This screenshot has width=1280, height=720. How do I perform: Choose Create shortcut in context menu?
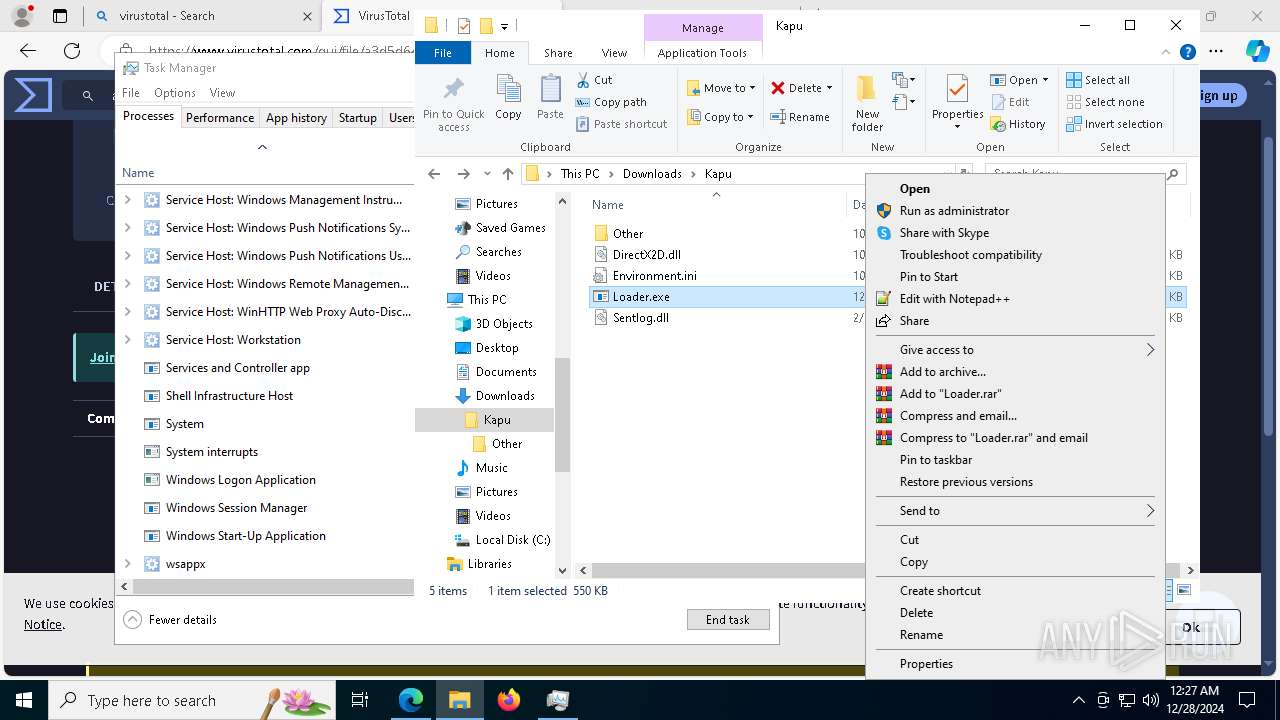pos(1014,591)
